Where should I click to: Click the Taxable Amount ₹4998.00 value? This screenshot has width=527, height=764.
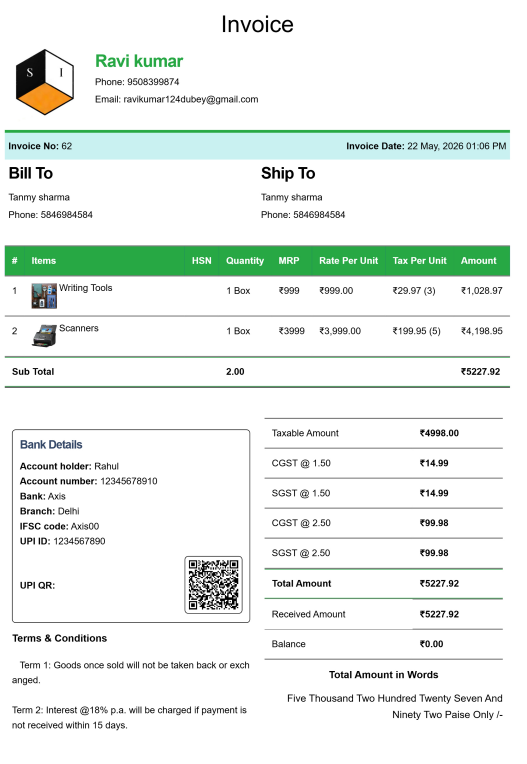coord(439,433)
